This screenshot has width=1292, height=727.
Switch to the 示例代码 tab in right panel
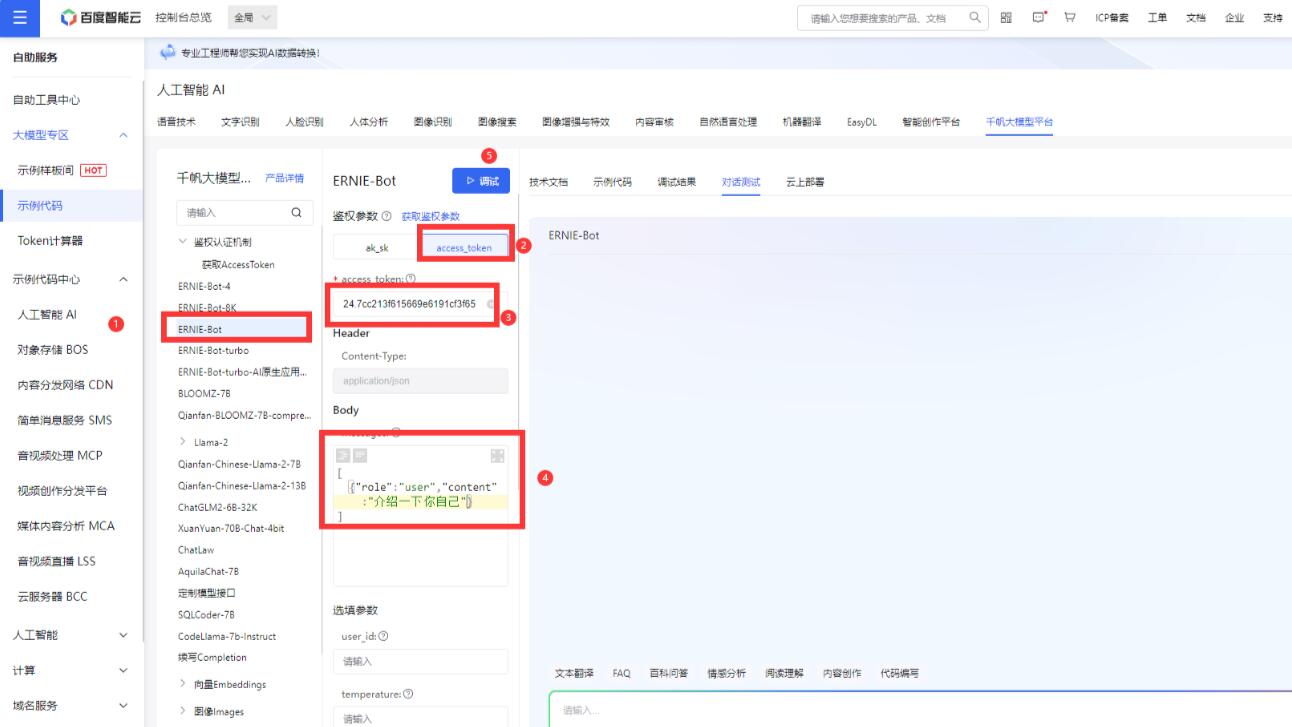(x=612, y=182)
